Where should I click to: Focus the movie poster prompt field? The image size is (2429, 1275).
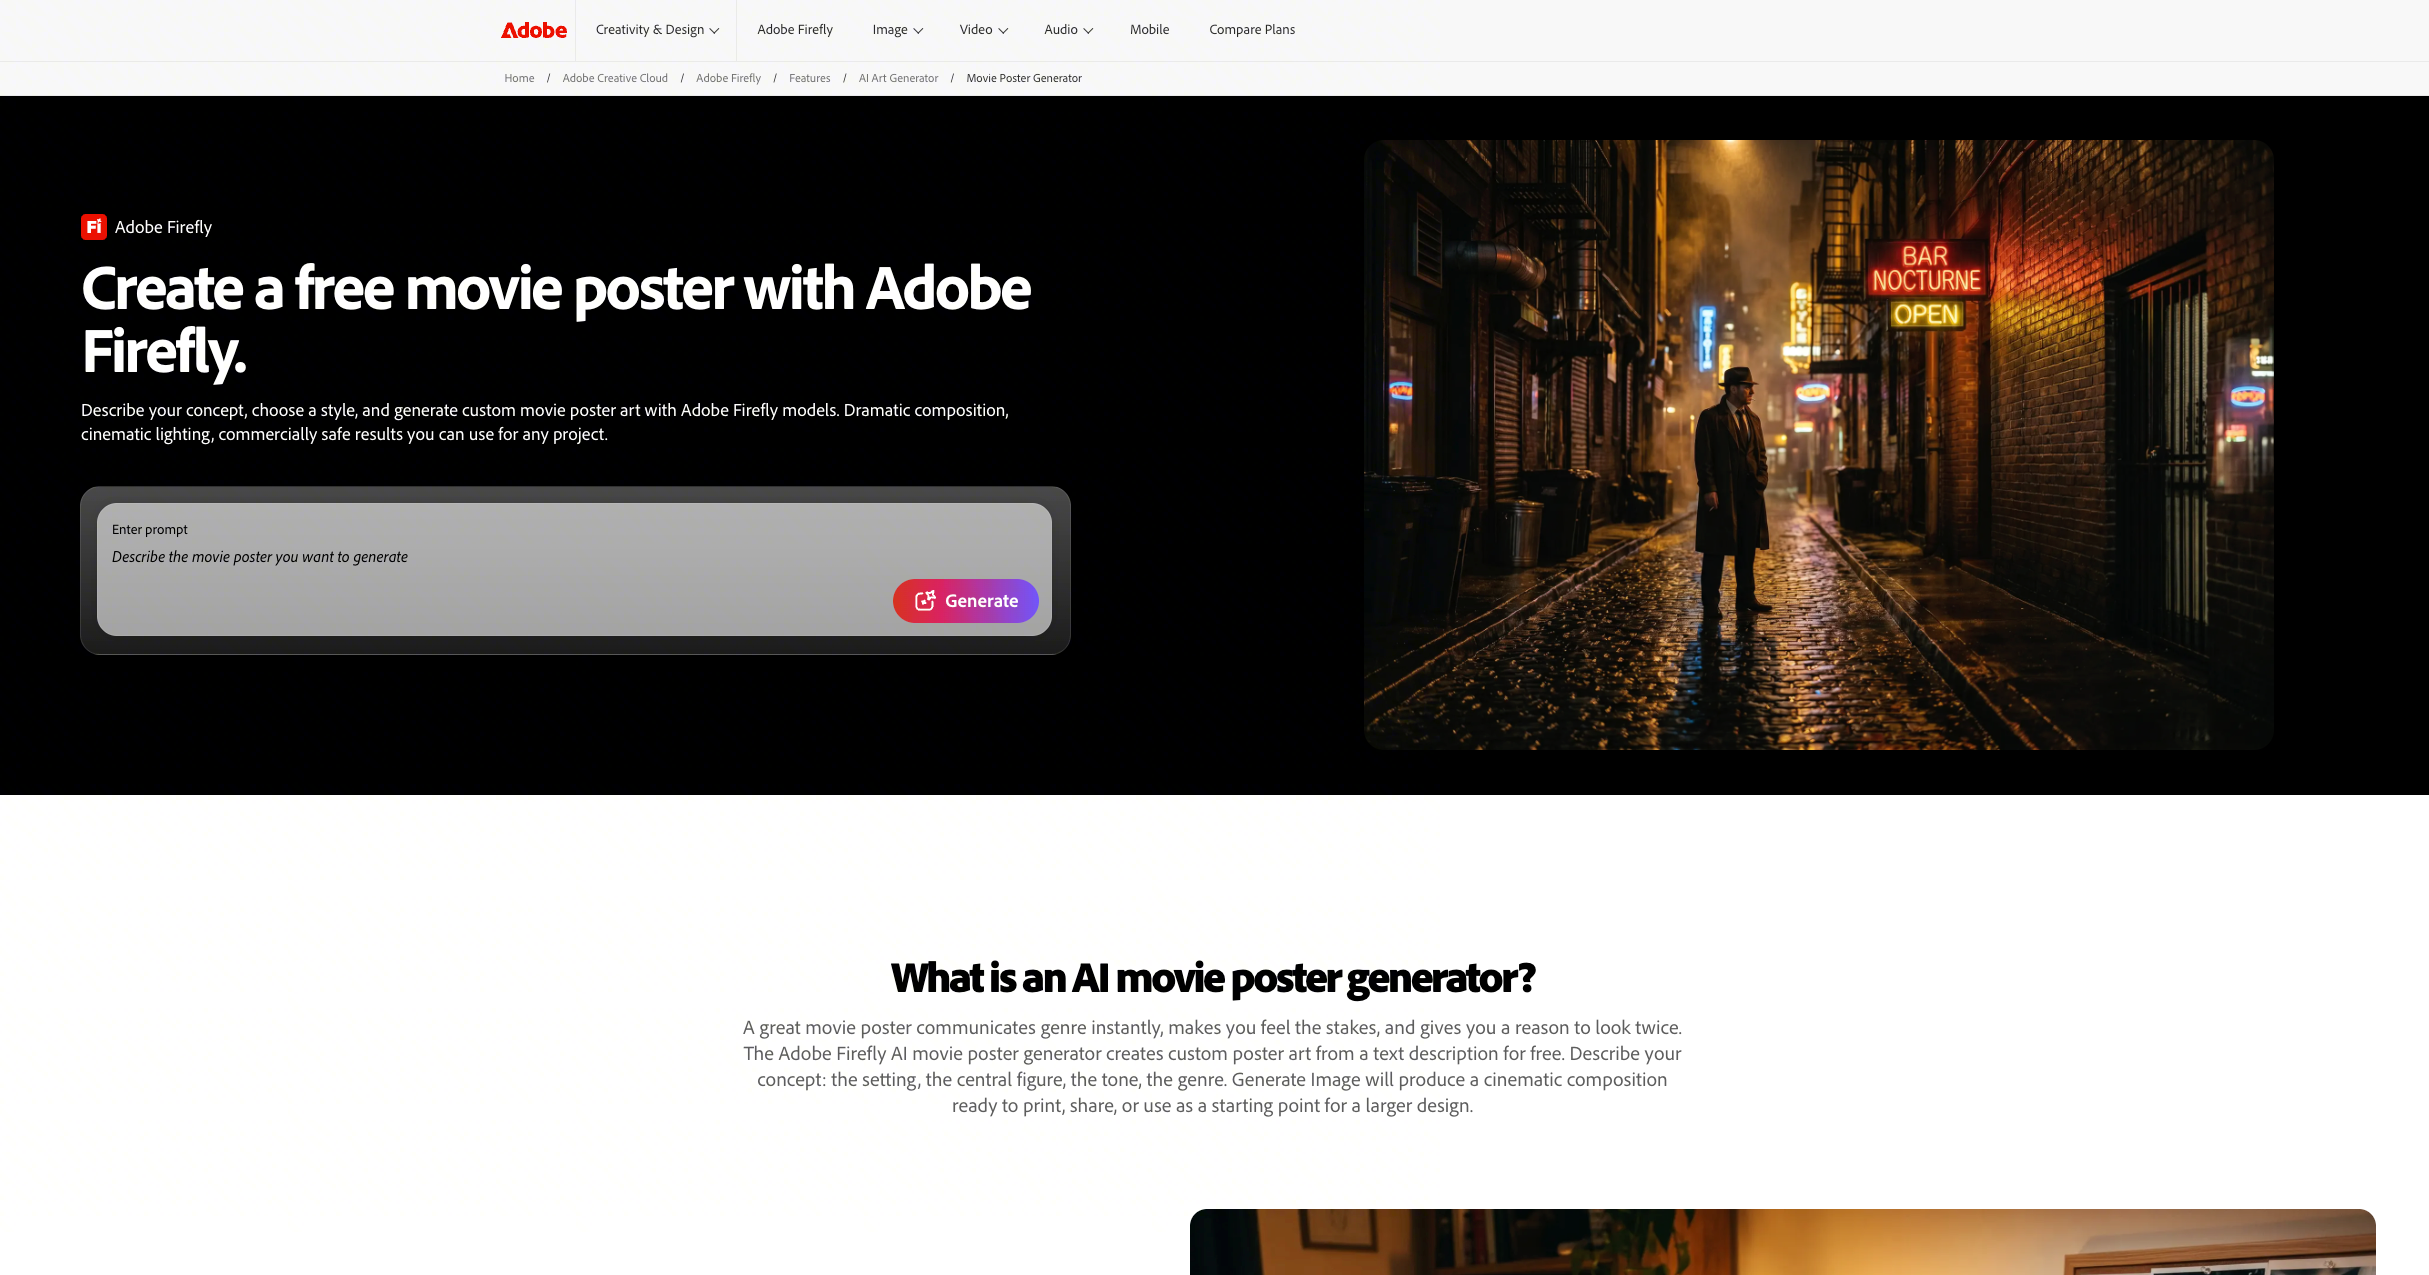(574, 569)
